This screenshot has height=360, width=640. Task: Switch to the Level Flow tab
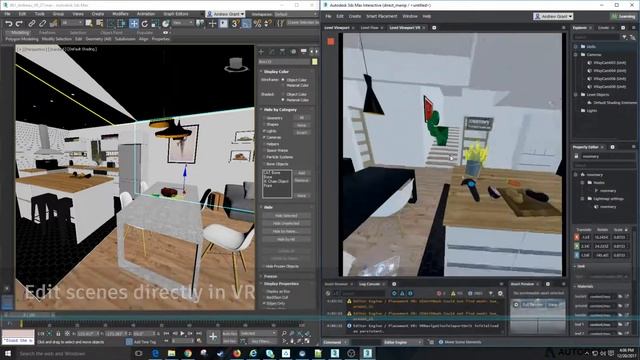click(x=370, y=28)
